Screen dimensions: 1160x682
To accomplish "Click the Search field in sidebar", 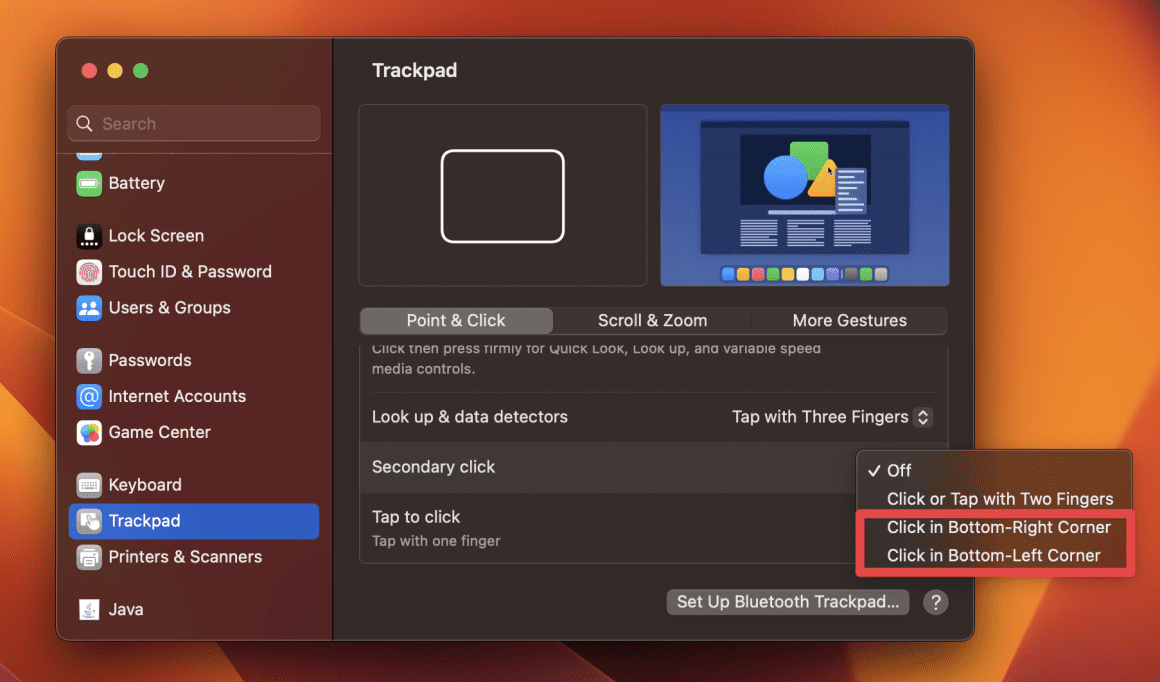I will pos(193,123).
